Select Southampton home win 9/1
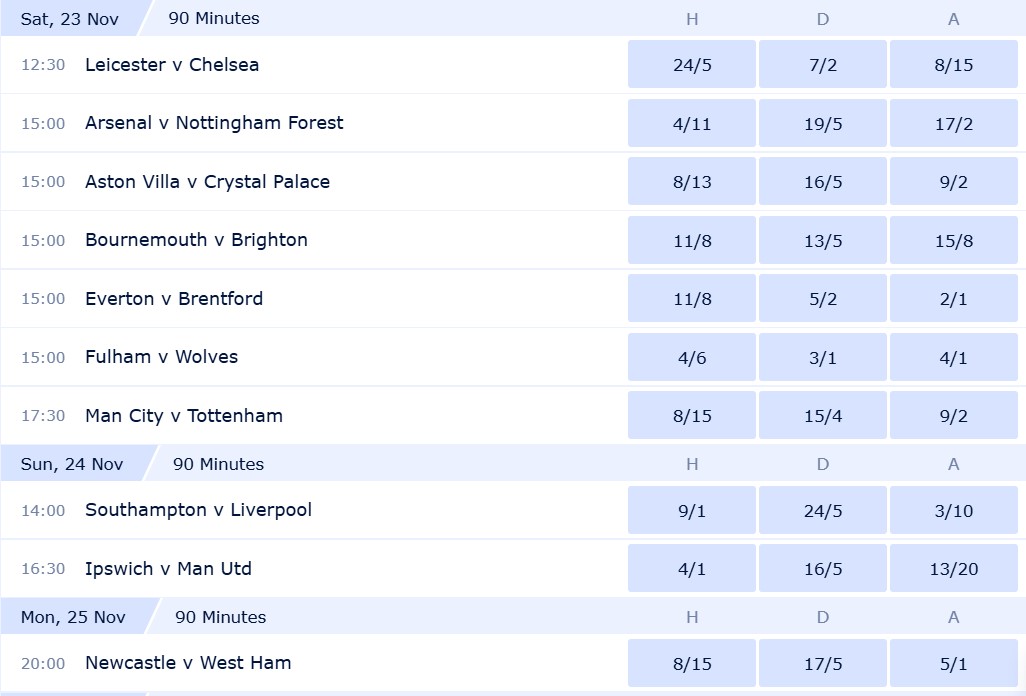Viewport: 1026px width, 696px height. coord(692,510)
